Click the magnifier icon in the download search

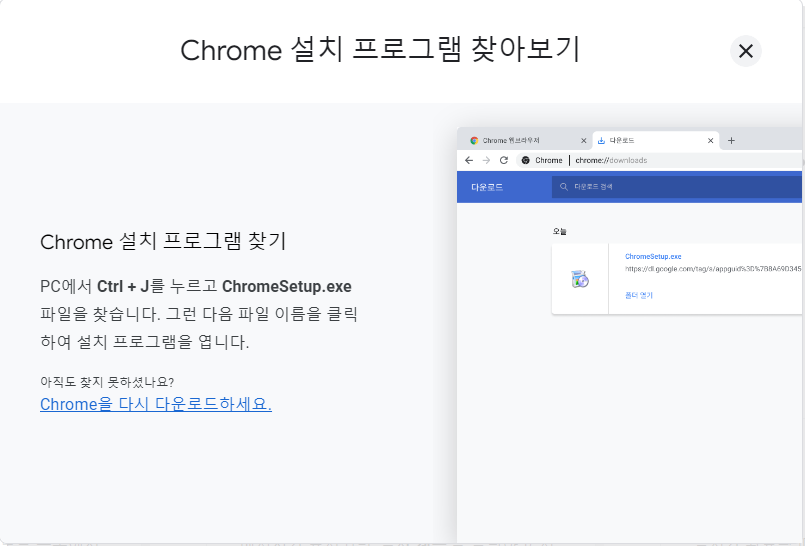[x=564, y=187]
